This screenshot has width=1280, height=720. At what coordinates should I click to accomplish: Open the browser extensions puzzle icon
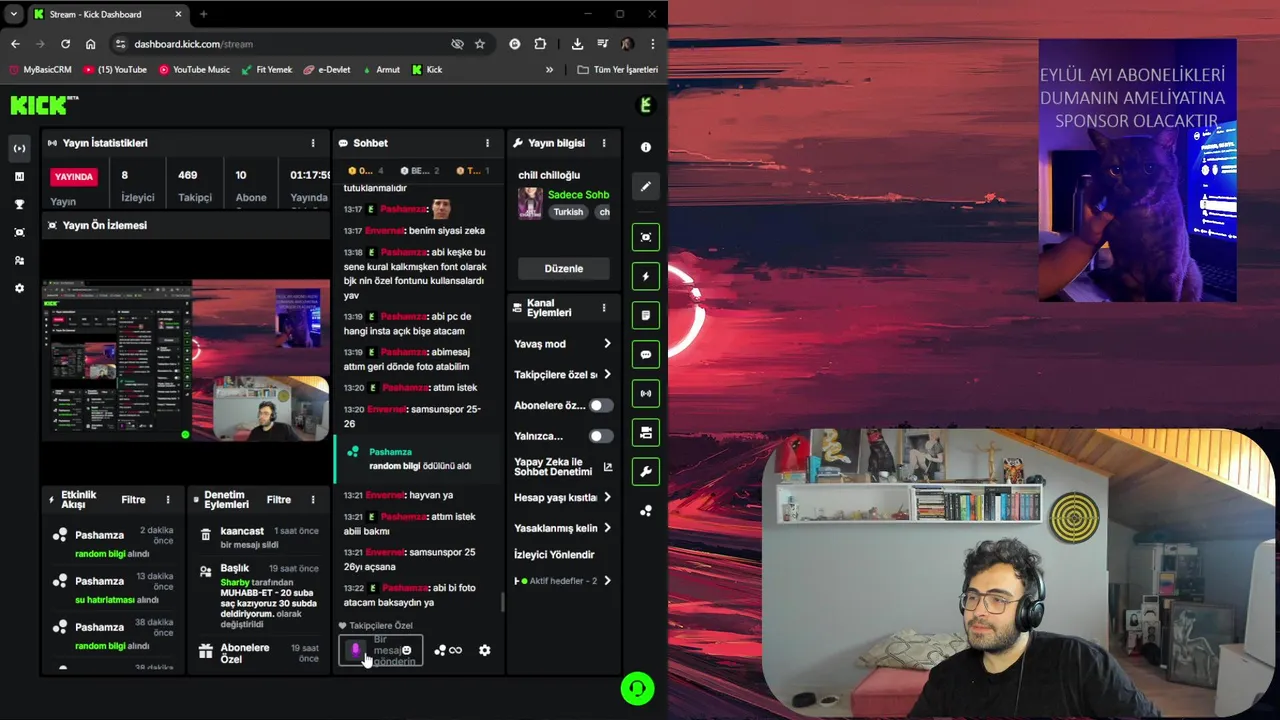point(540,44)
